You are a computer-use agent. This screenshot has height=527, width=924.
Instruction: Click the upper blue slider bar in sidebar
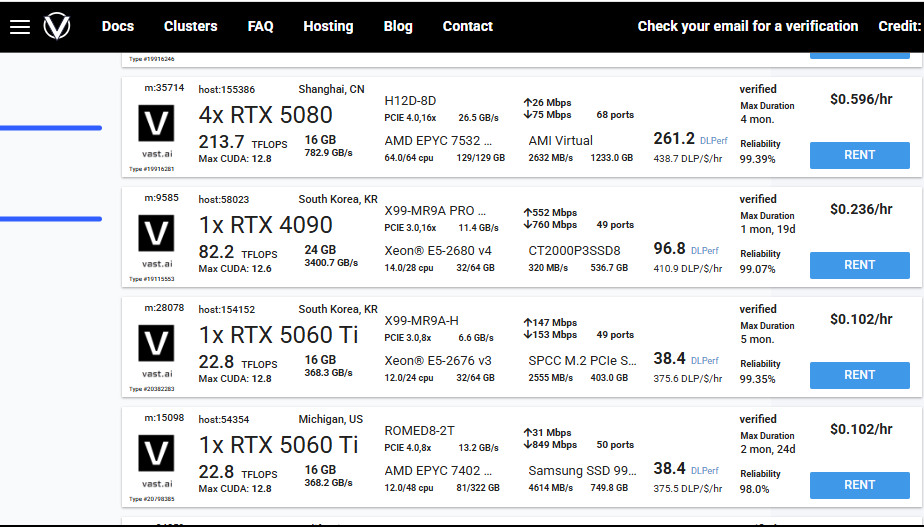click(x=51, y=128)
